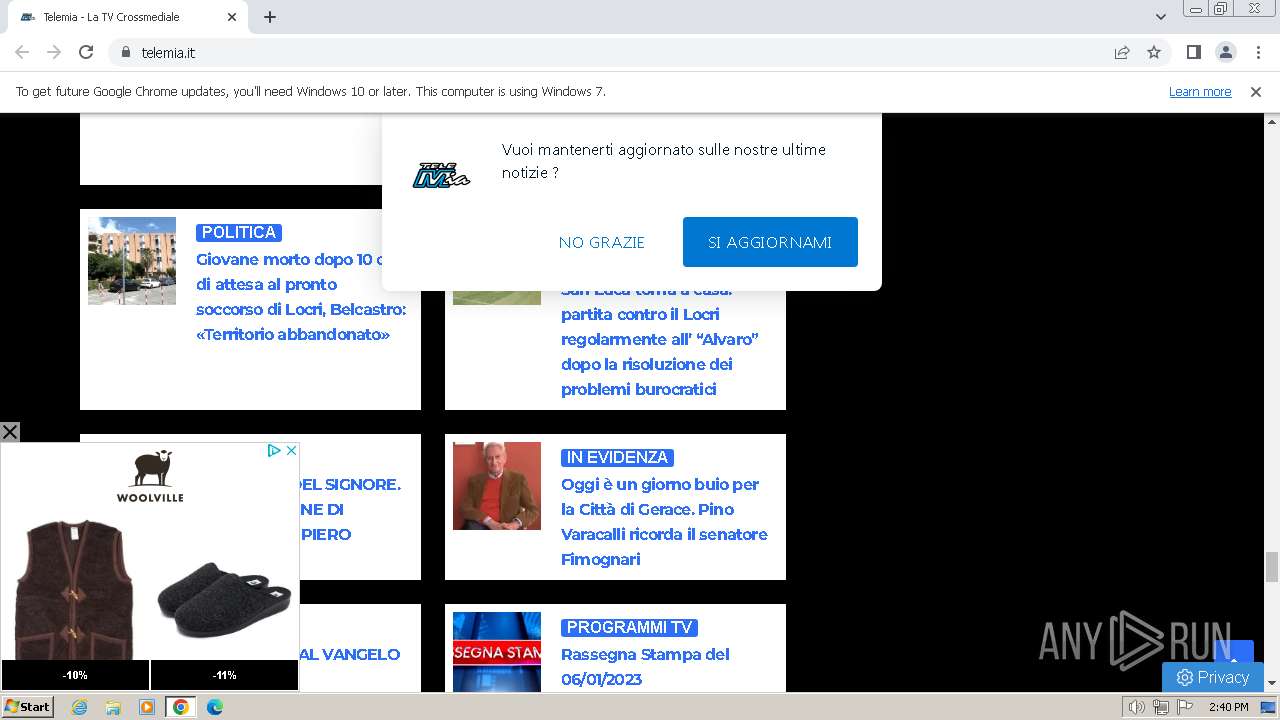Open Giovane morto dopo 10 ore article
The width and height of the screenshot is (1280, 720).
coord(300,297)
